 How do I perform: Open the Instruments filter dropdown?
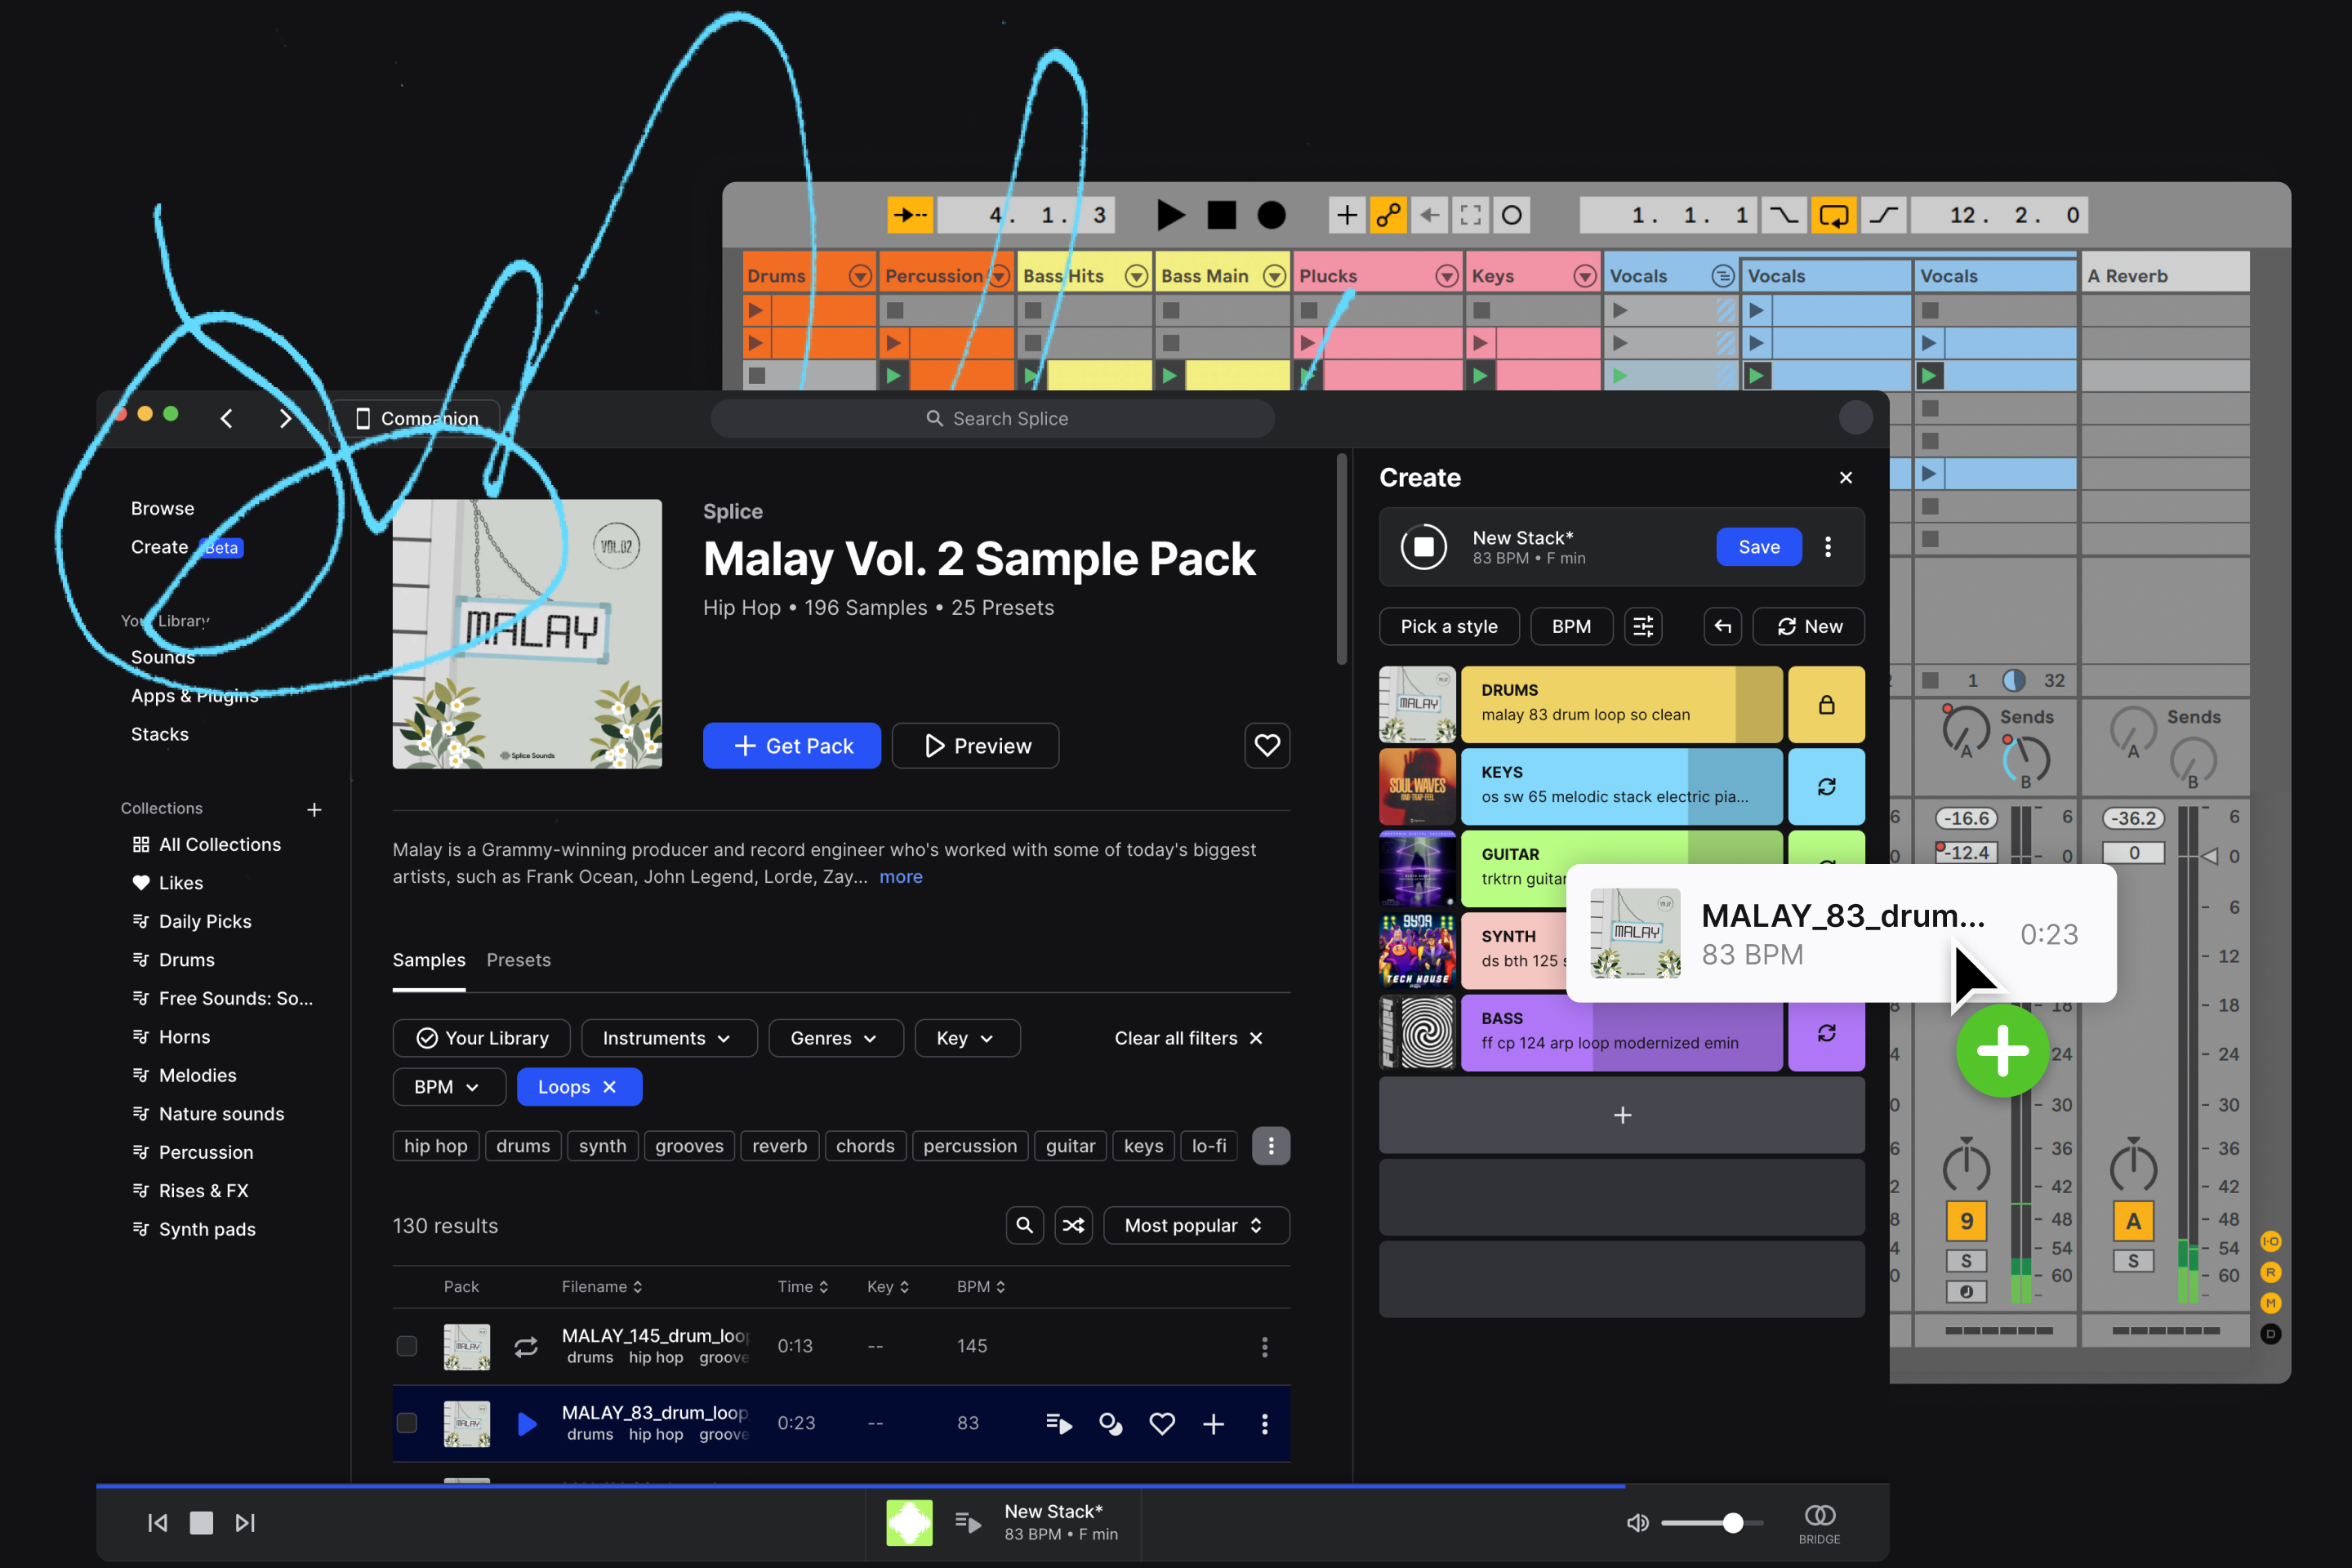point(669,1038)
